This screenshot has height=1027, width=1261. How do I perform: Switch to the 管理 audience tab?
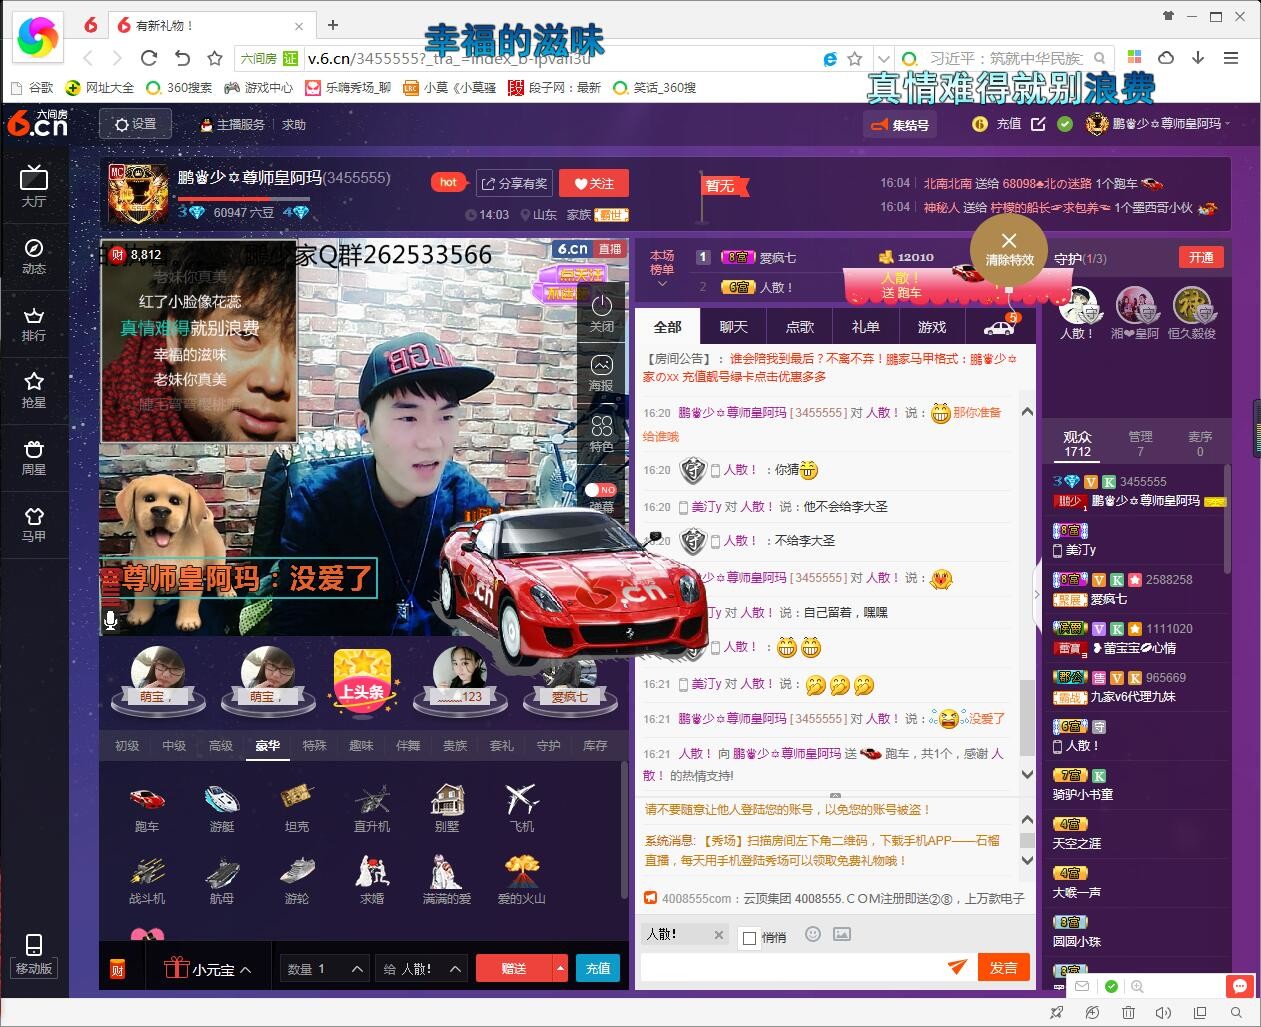pos(1141,443)
